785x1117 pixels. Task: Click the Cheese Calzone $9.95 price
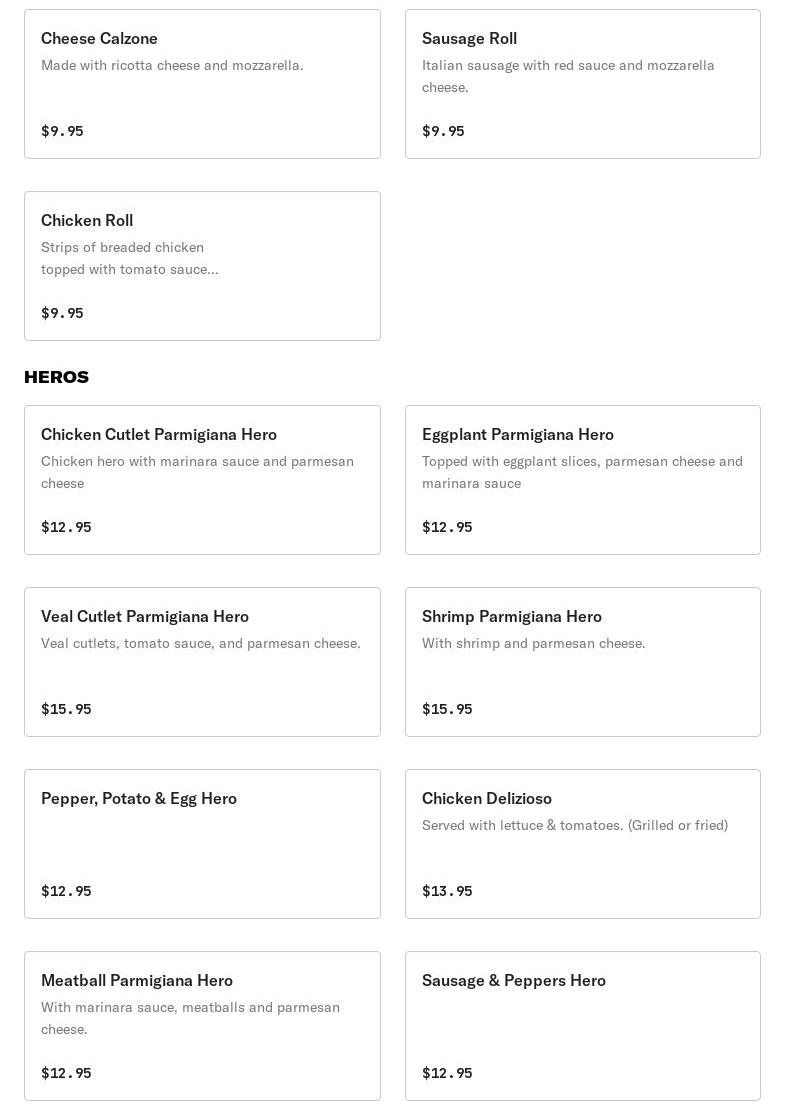(x=62, y=131)
